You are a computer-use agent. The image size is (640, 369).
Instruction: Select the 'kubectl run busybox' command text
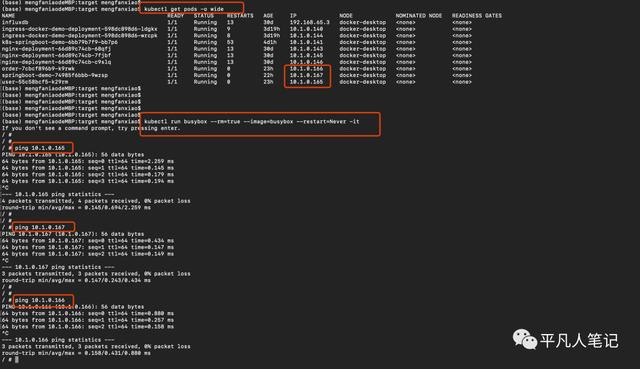[252, 121]
